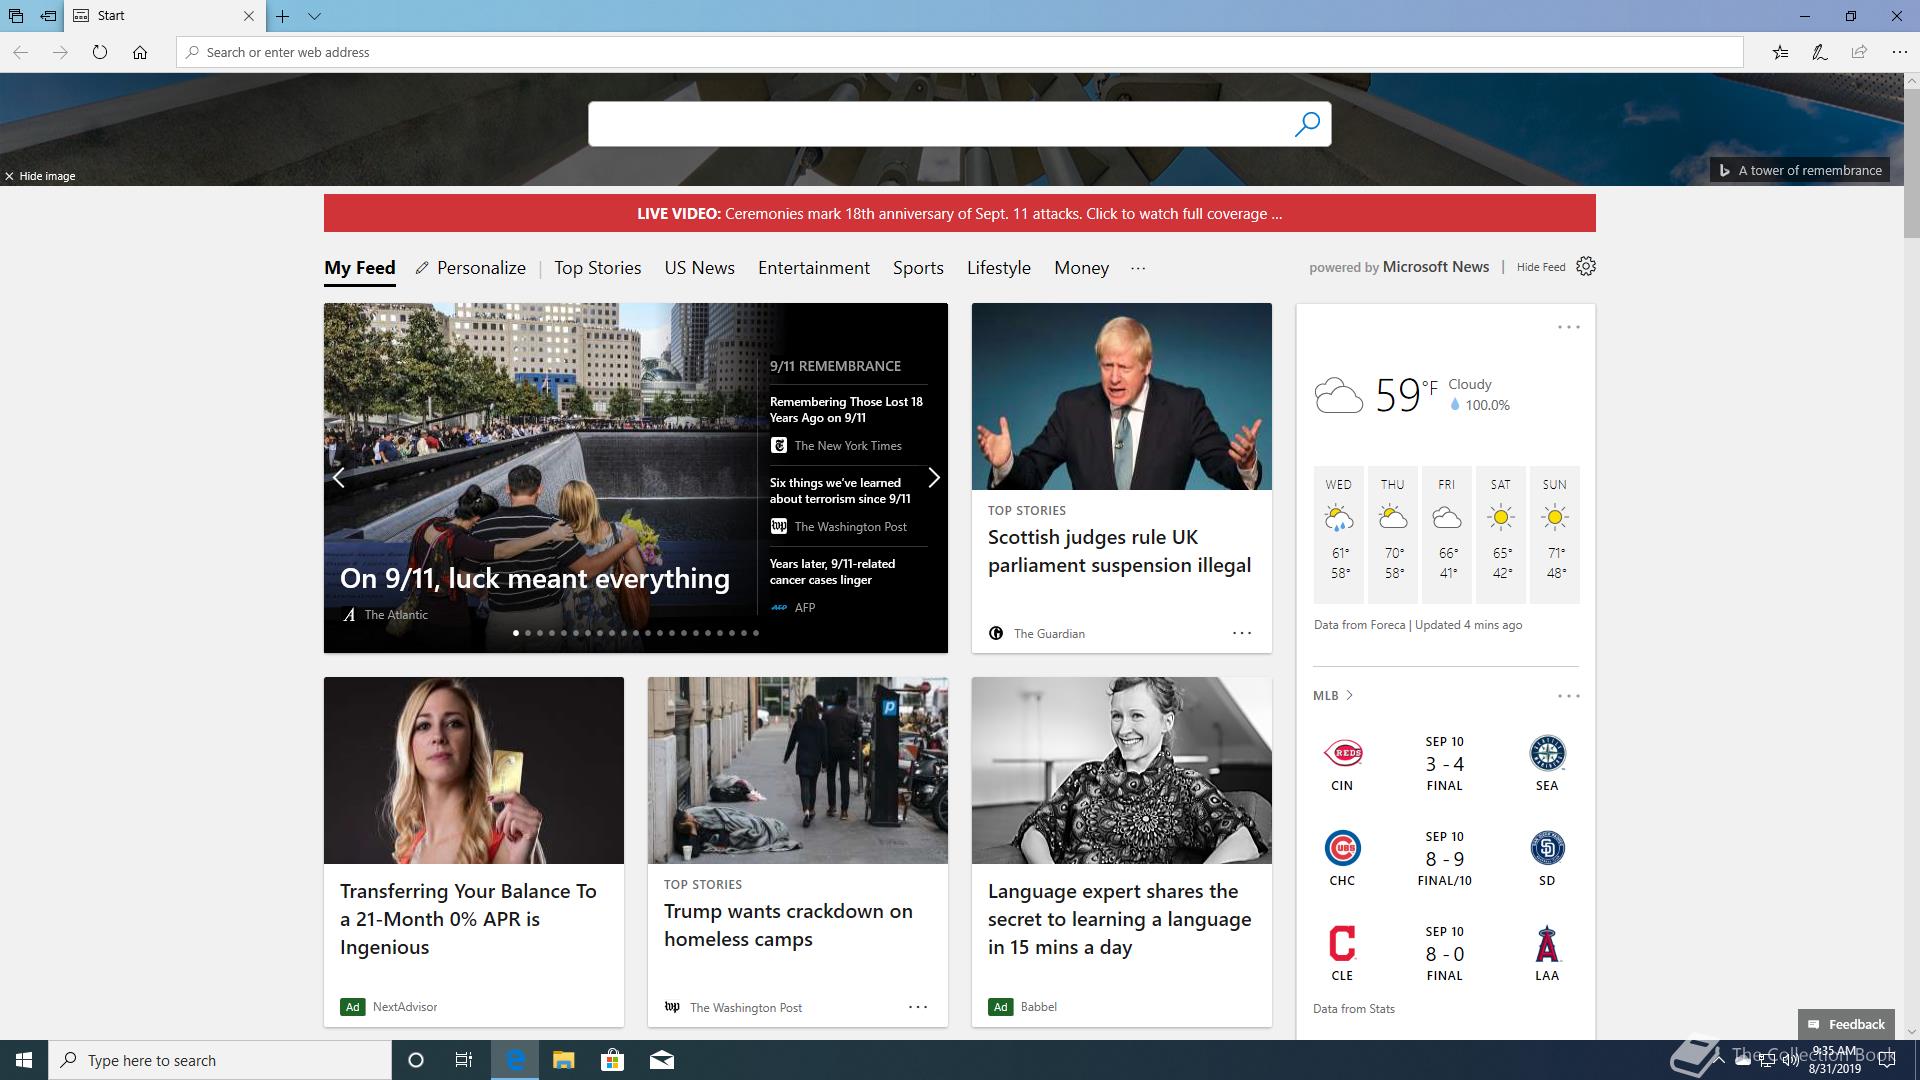The image size is (1920, 1080).
Task: Click the Favorites hub star icon
Action: [x=1780, y=52]
